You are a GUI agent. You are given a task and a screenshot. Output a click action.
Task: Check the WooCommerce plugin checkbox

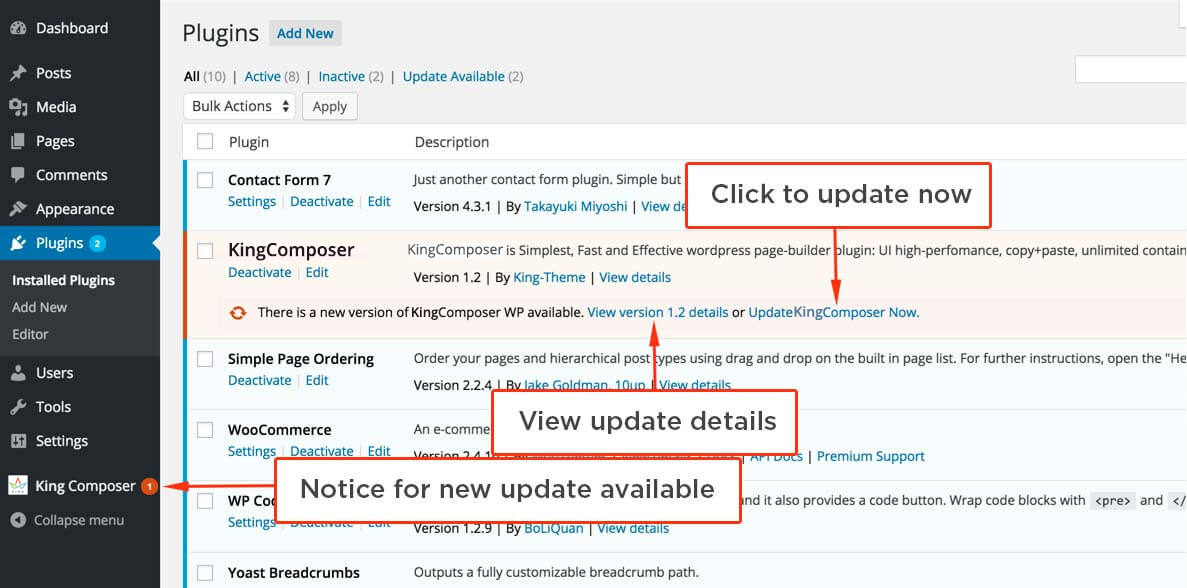[205, 430]
